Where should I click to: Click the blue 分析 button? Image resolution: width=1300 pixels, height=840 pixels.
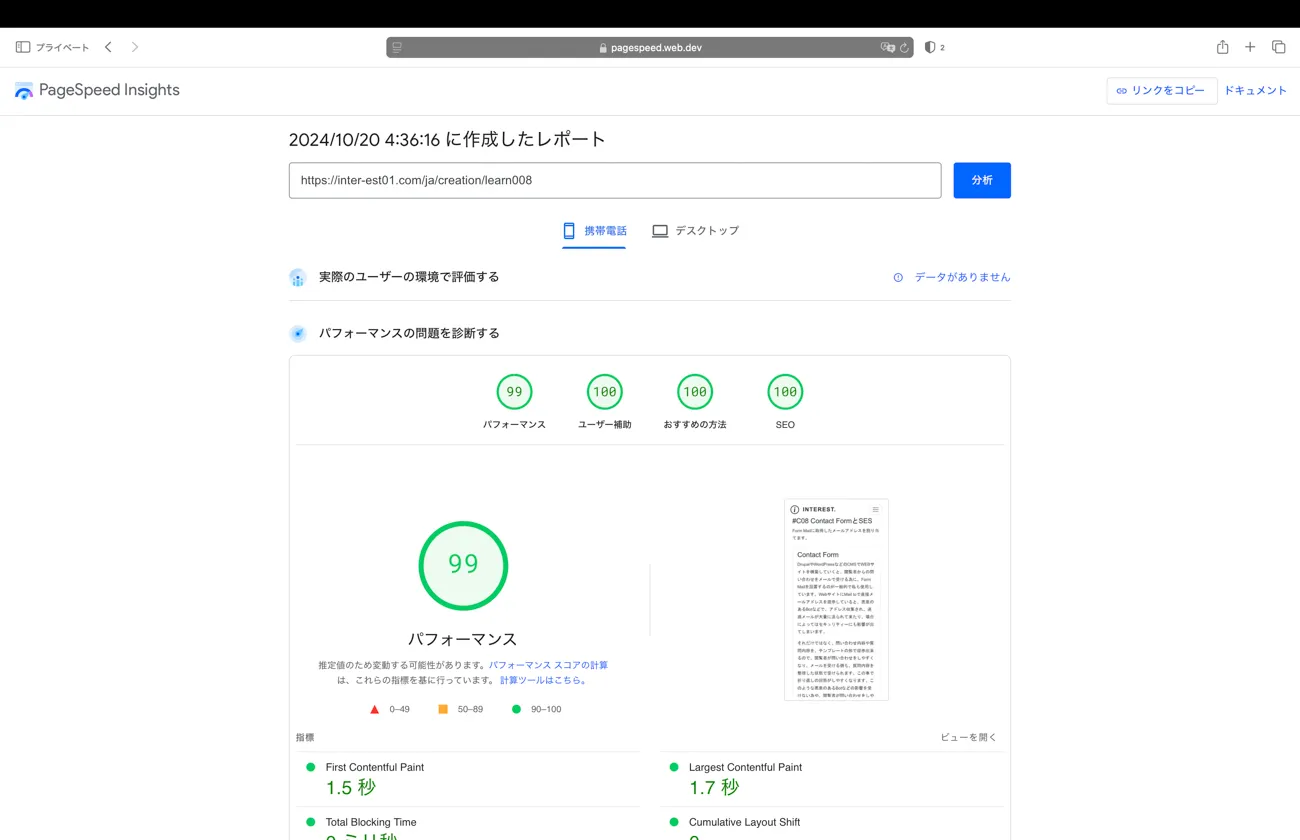982,180
